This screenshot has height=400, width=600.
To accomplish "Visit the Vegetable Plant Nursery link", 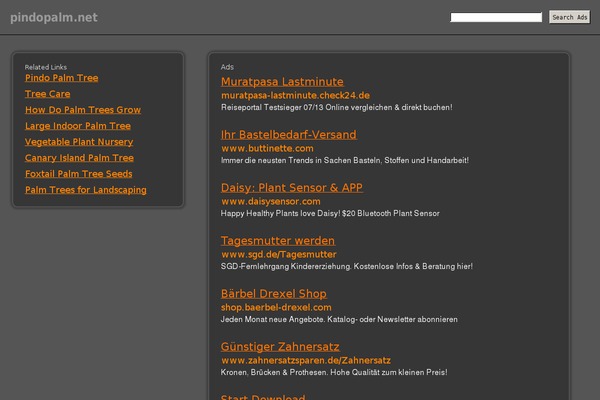I will [x=79, y=142].
